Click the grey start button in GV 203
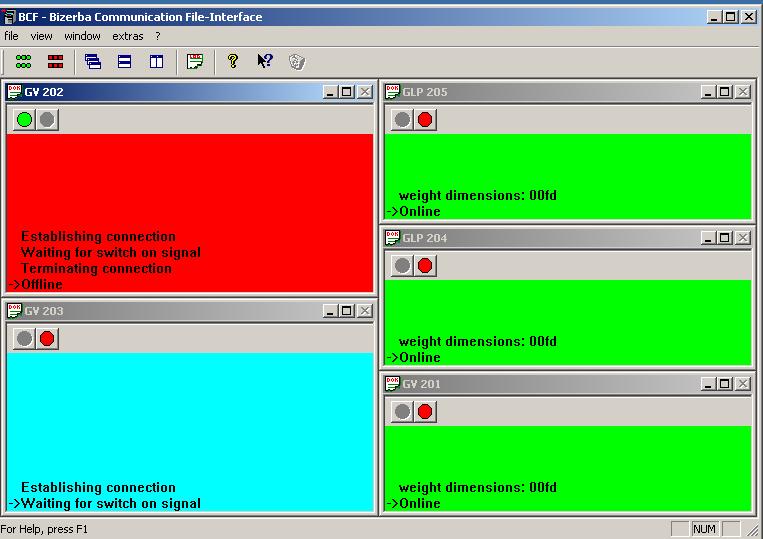 coord(25,339)
